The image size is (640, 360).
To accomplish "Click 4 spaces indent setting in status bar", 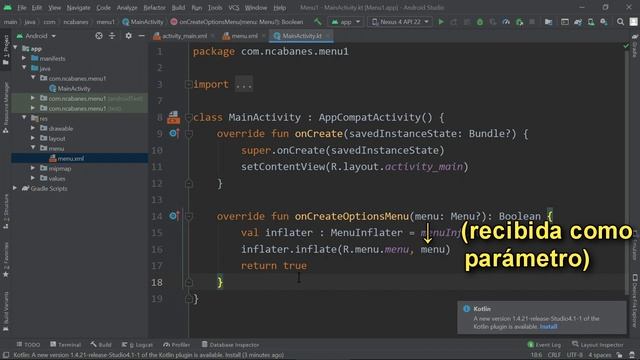I will (x=600, y=355).
